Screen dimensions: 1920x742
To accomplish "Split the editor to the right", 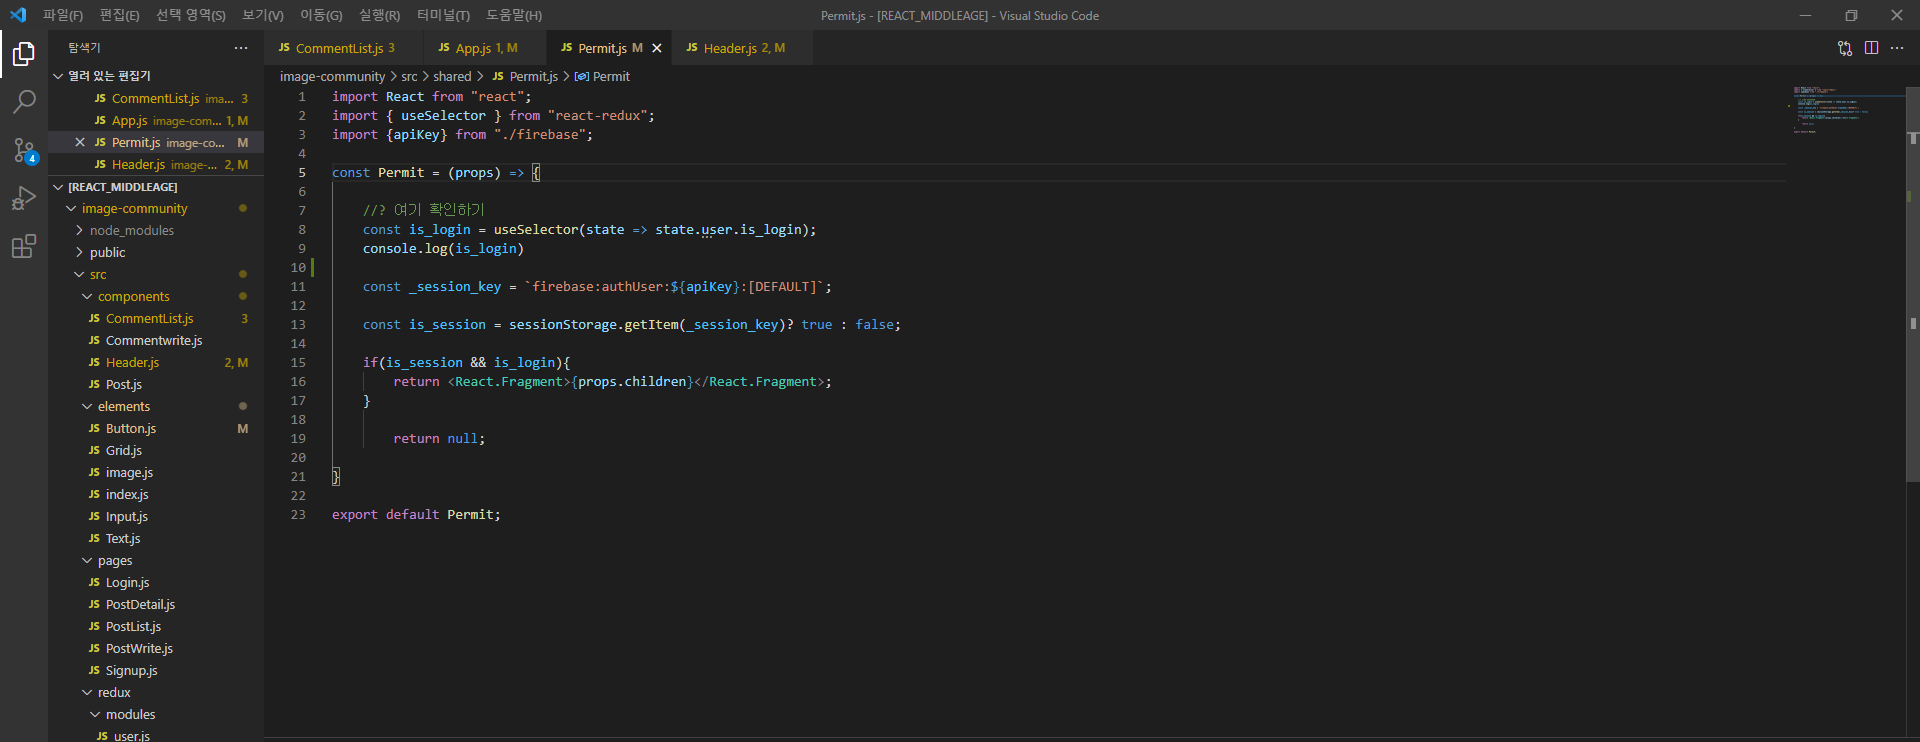I will click(1871, 48).
